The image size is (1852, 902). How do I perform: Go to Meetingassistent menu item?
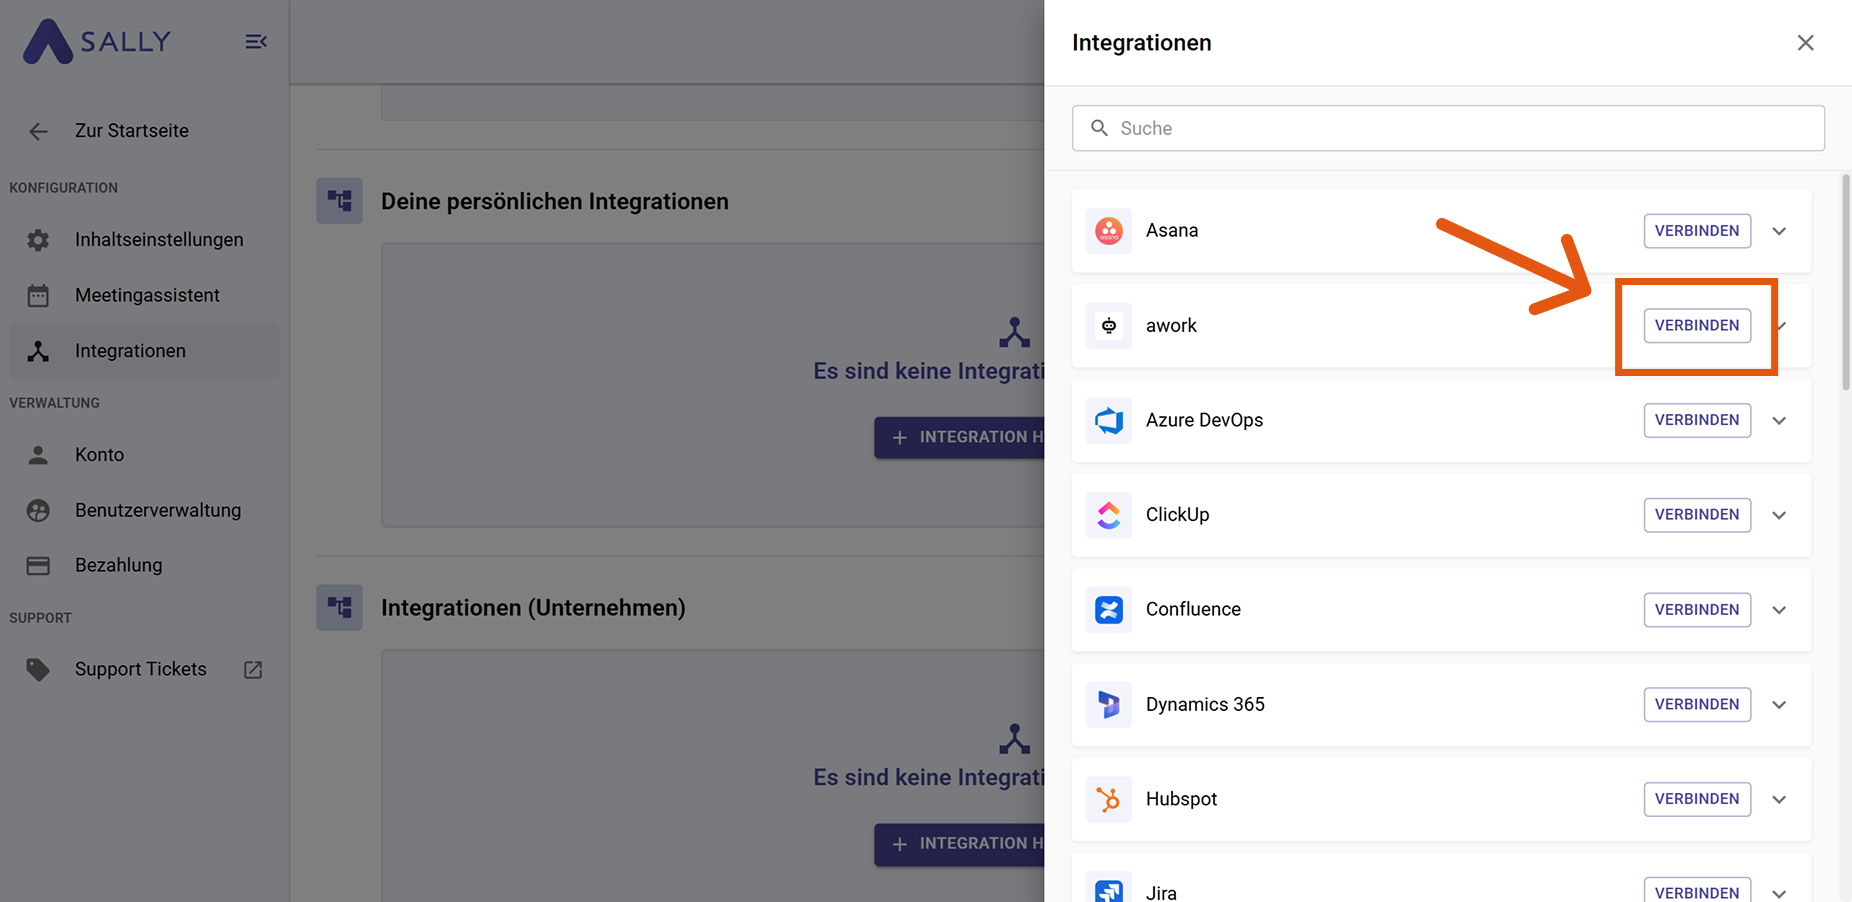pyautogui.click(x=147, y=295)
